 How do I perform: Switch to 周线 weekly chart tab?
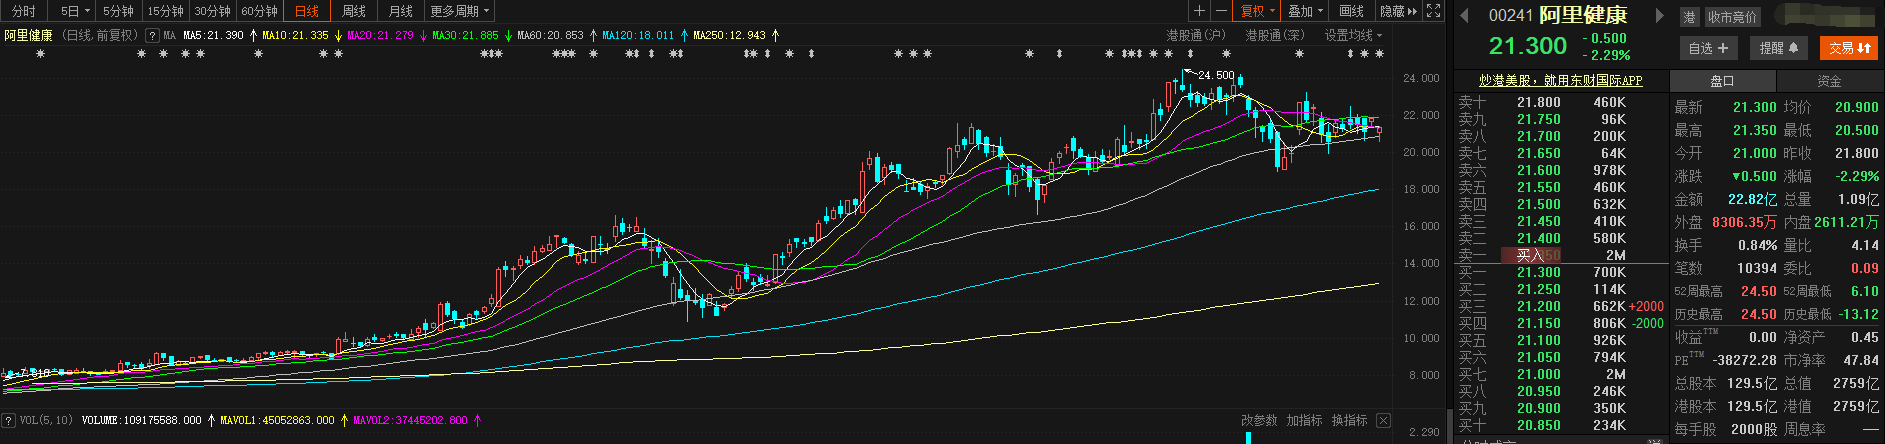coord(354,11)
